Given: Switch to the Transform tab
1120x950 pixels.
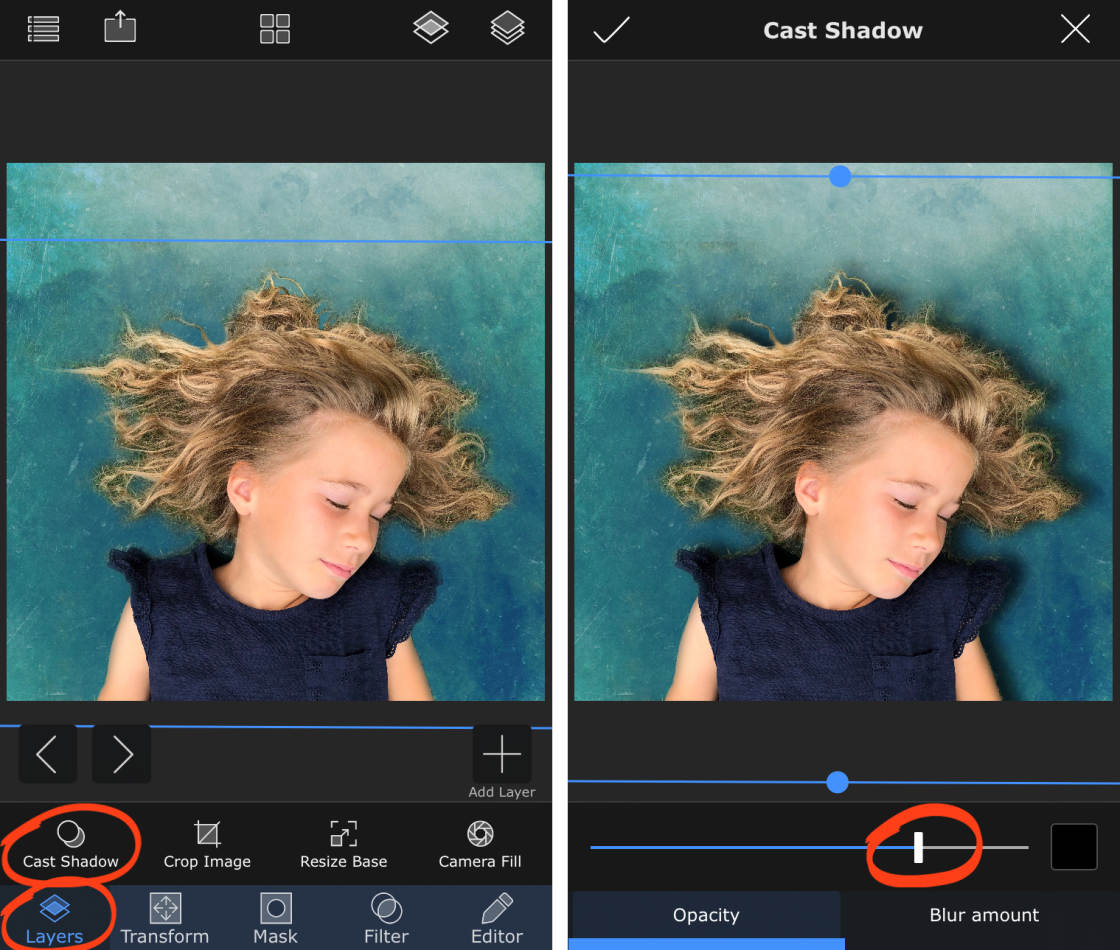Looking at the screenshot, I should pos(165,919).
